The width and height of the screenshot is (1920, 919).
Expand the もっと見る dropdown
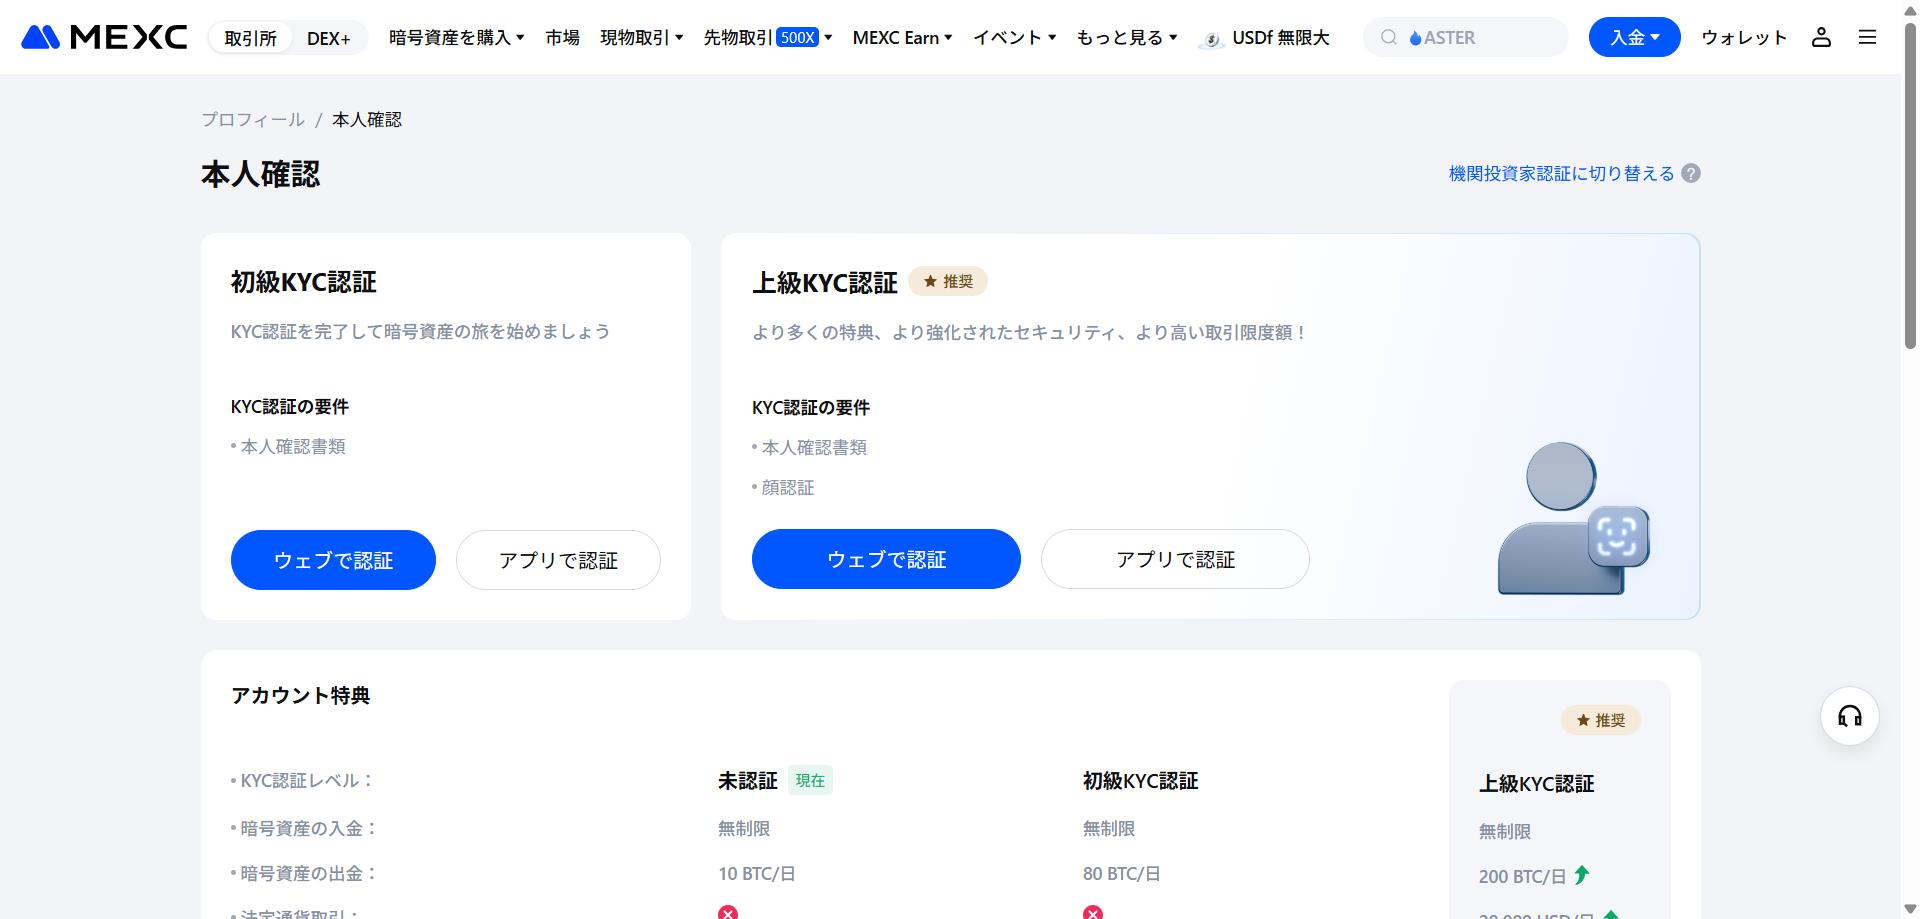click(x=1126, y=37)
